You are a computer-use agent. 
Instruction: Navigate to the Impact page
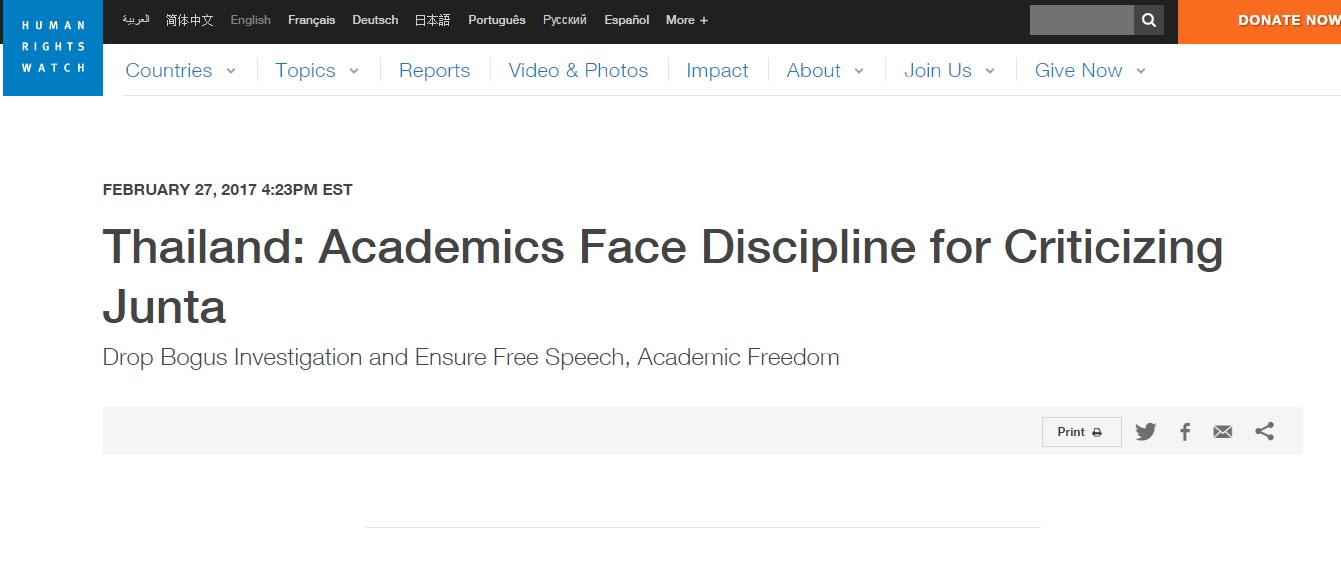[x=717, y=70]
